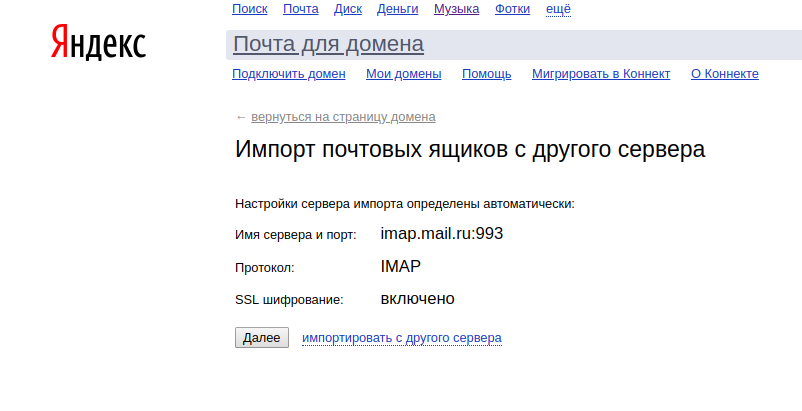Open Мои домены menu item
The height and width of the screenshot is (411, 802).
[x=404, y=74]
